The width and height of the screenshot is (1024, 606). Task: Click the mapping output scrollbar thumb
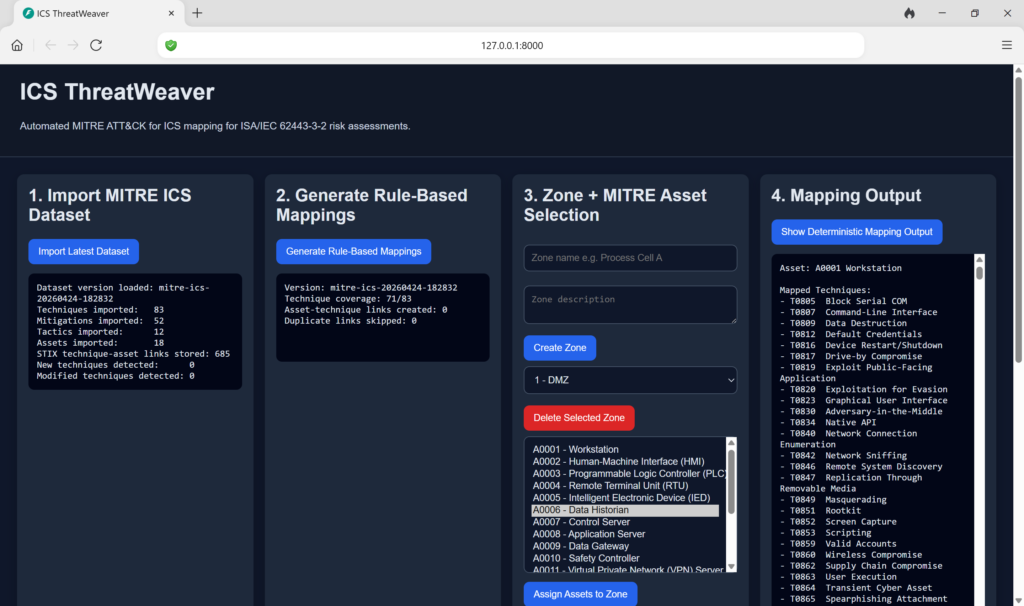pyautogui.click(x=979, y=273)
